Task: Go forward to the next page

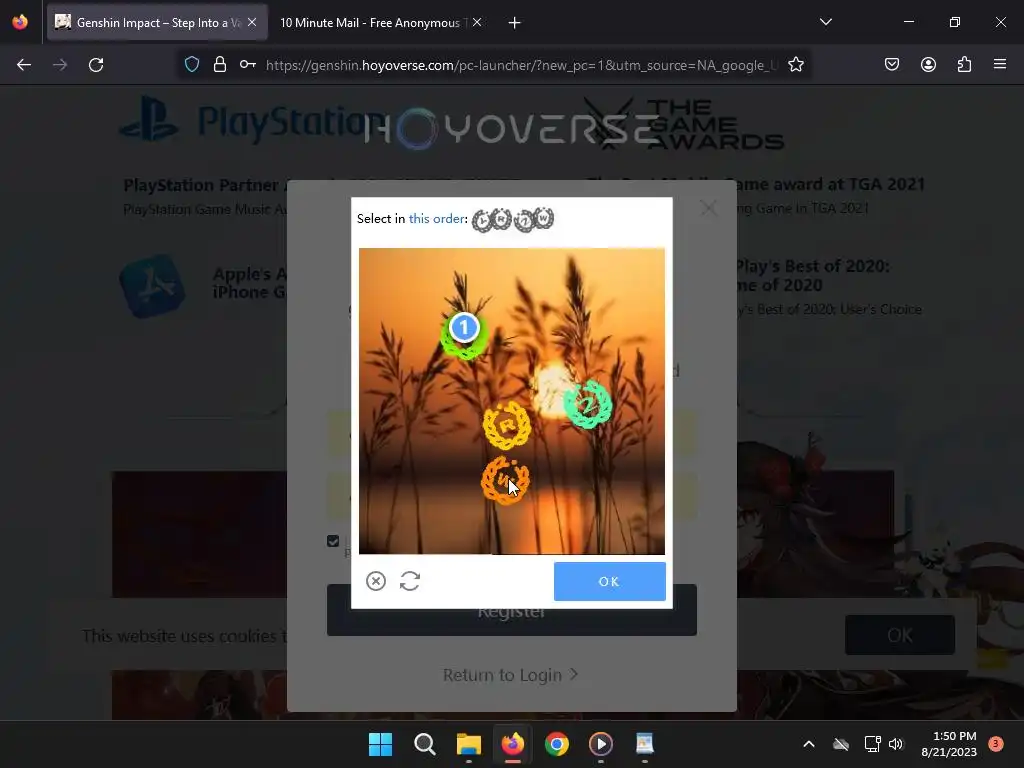Action: (x=60, y=65)
